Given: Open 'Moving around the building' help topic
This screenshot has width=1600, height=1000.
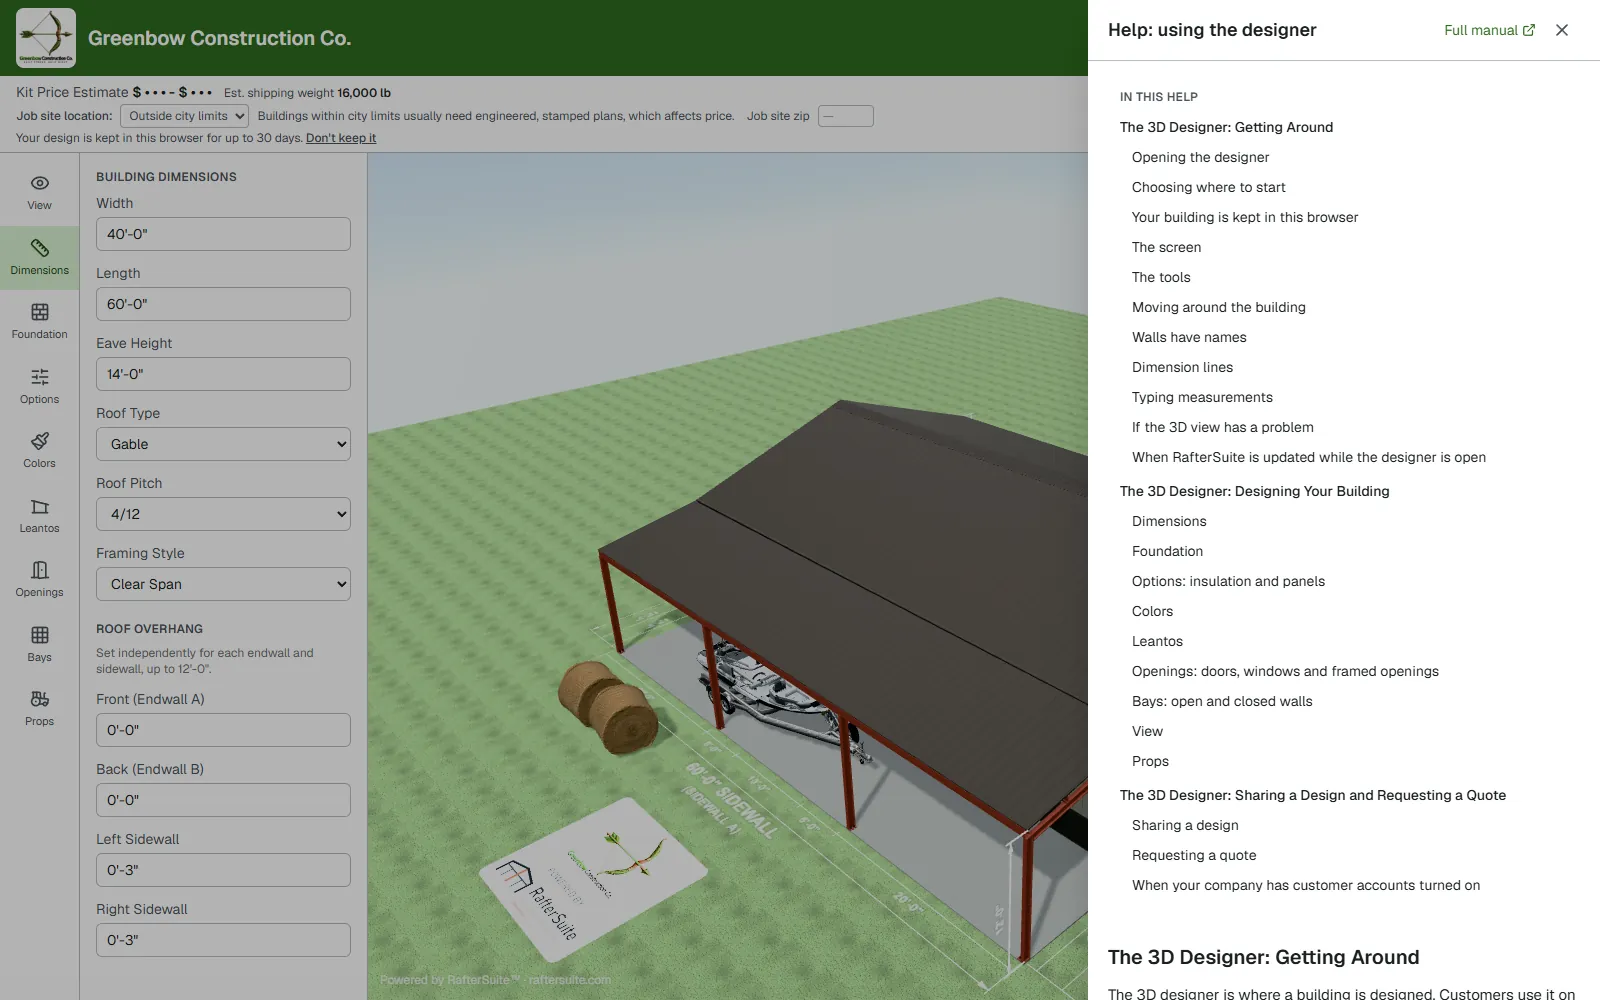Looking at the screenshot, I should [x=1218, y=307].
